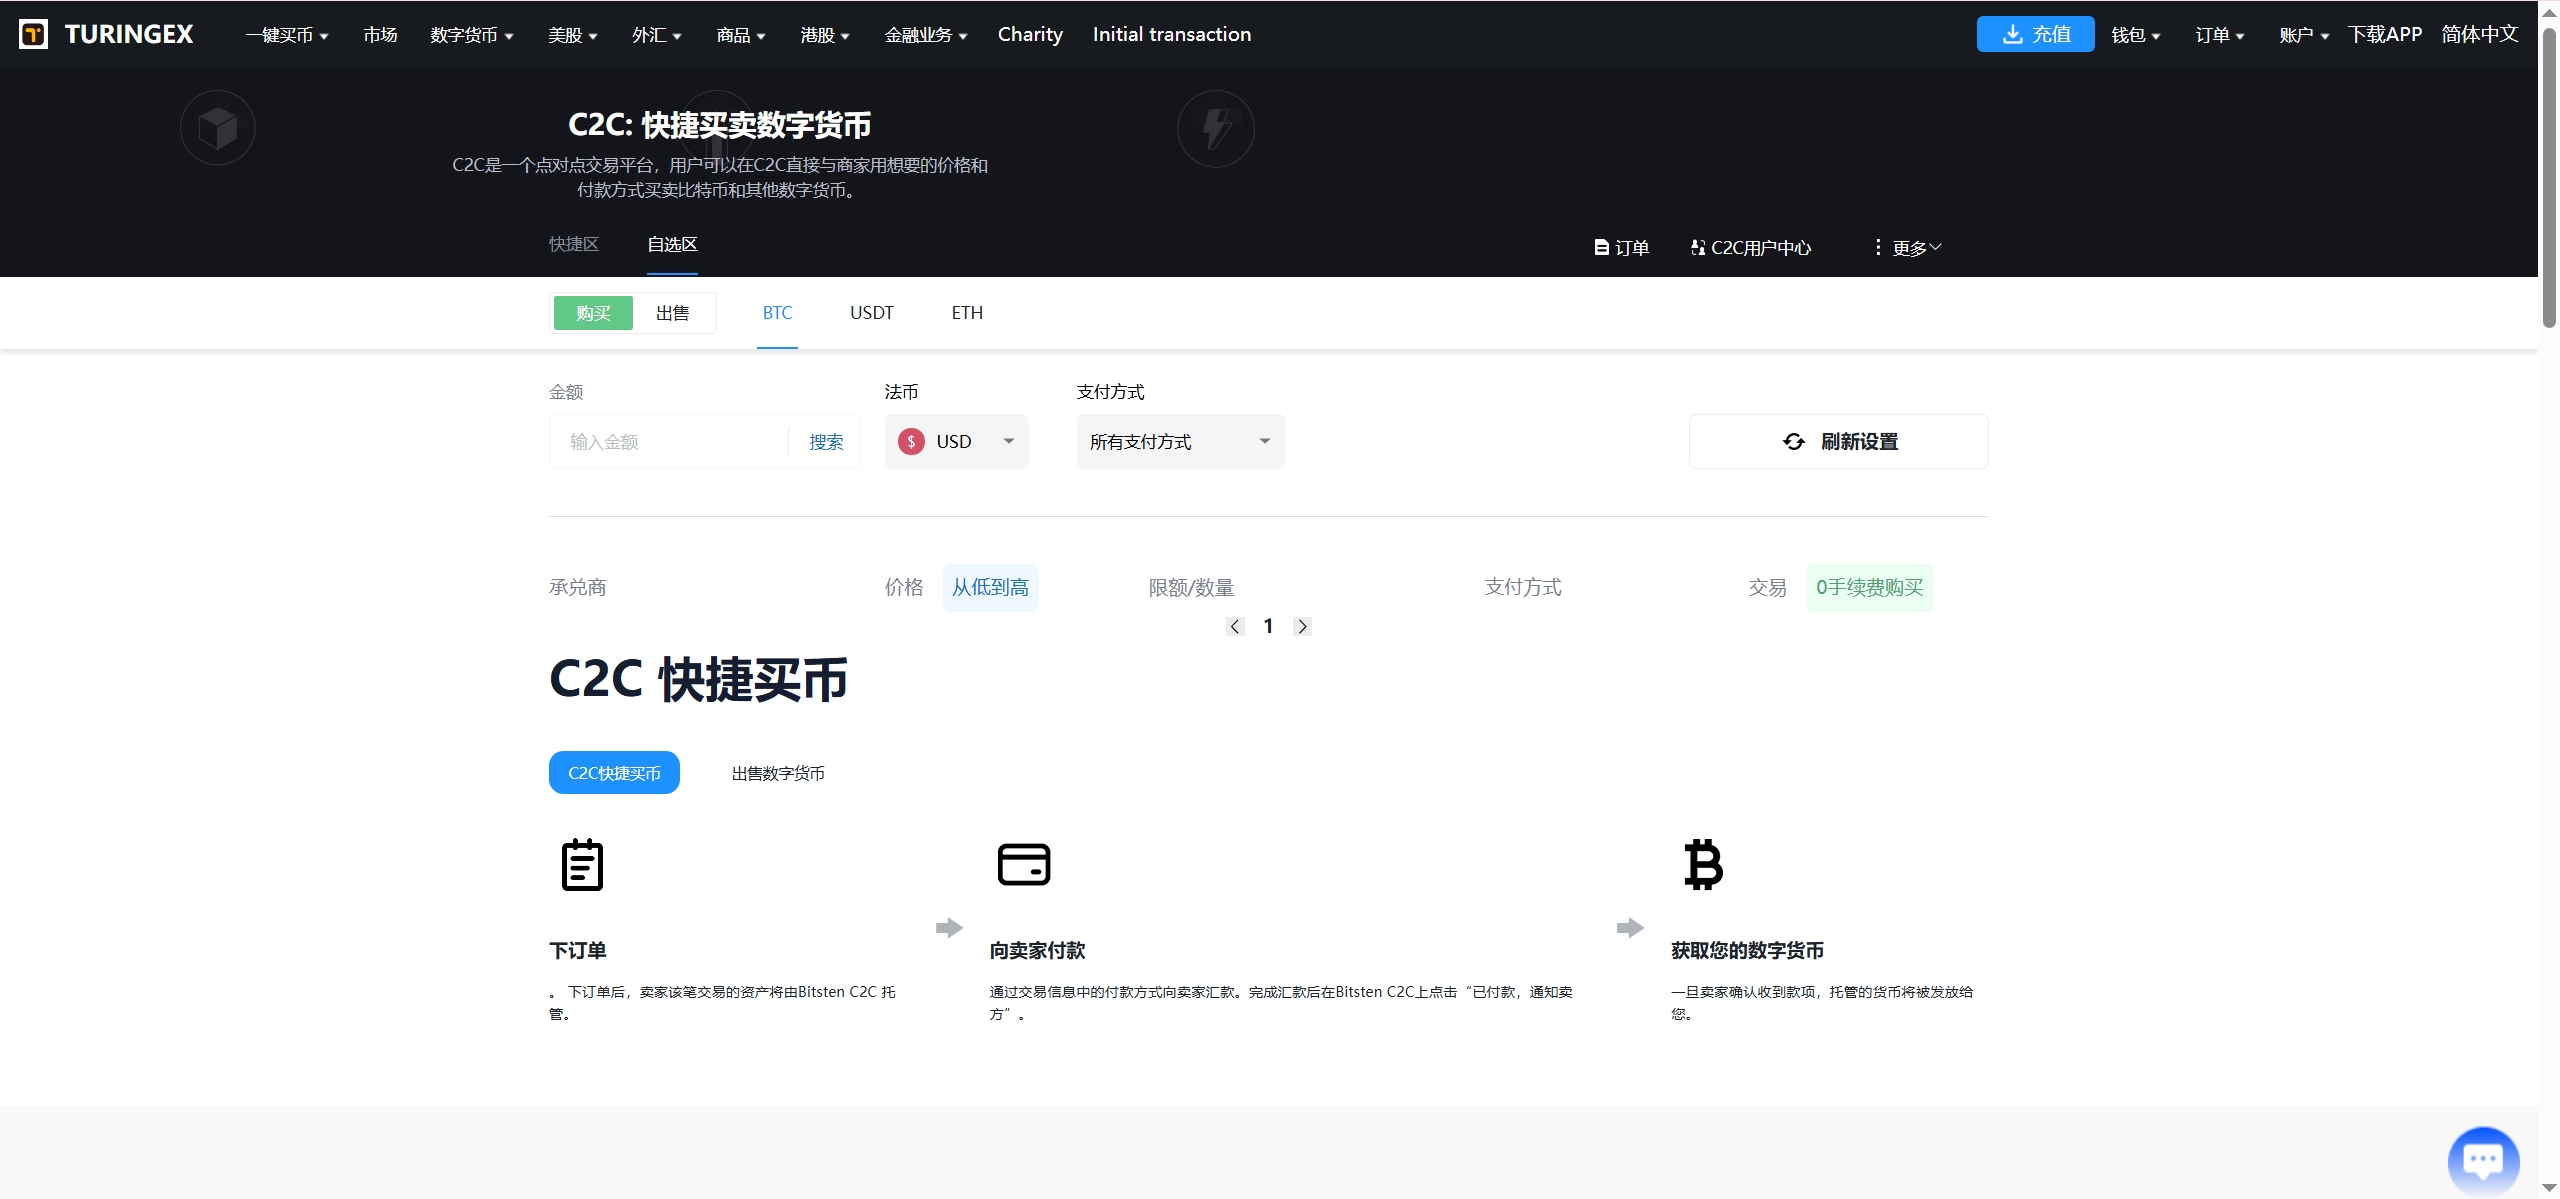Screen dimensions: 2560x1199
Task: Select C2C快捷买币 guide tab
Action: coord(614,773)
